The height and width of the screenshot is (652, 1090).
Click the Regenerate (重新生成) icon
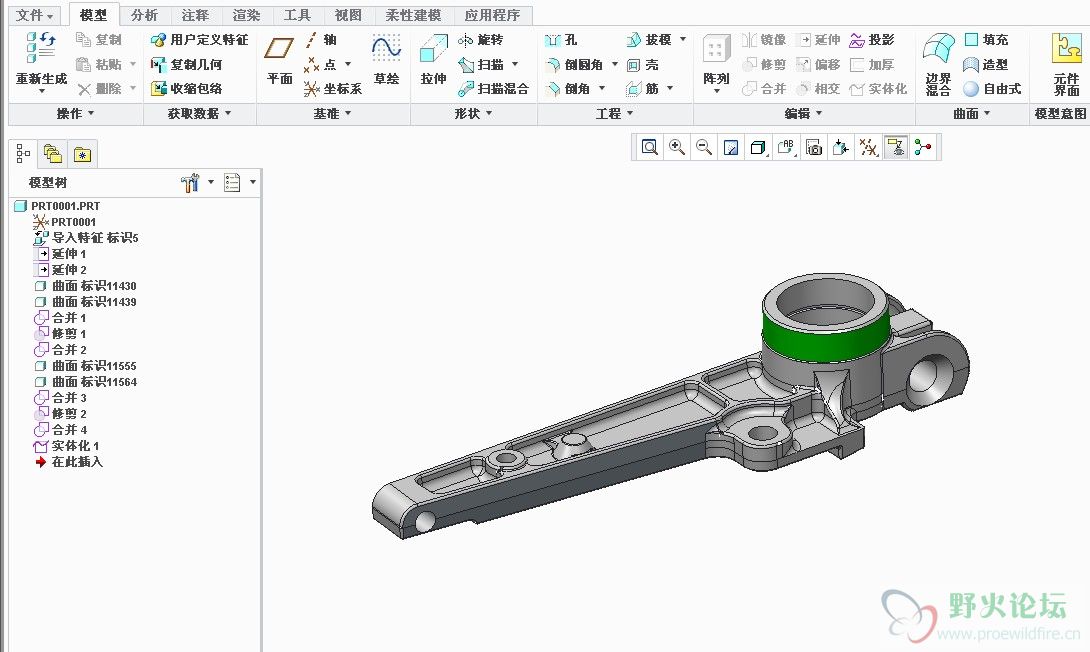click(x=41, y=47)
